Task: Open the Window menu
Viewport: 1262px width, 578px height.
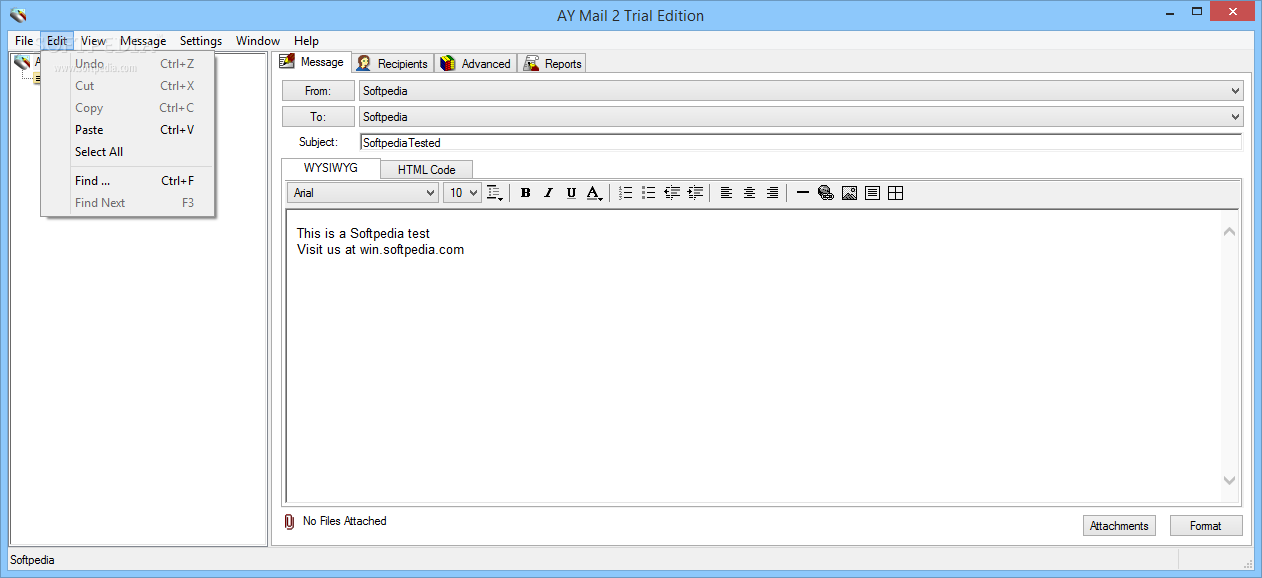Action: click(258, 41)
